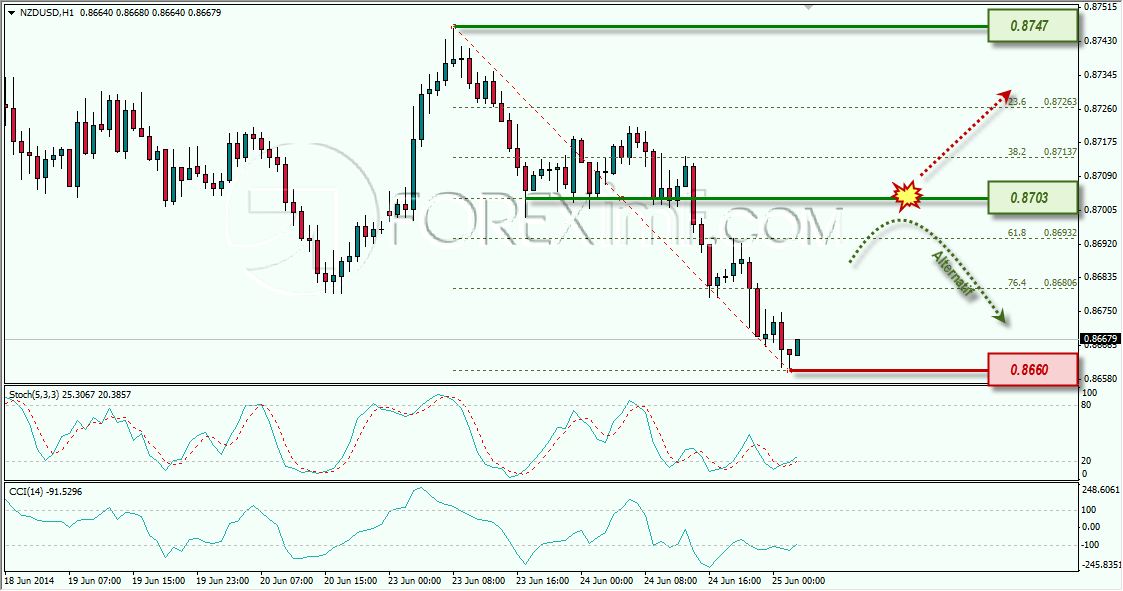The image size is (1123, 591).
Task: Click the 0.87005 price axis value
Action: [1102, 209]
